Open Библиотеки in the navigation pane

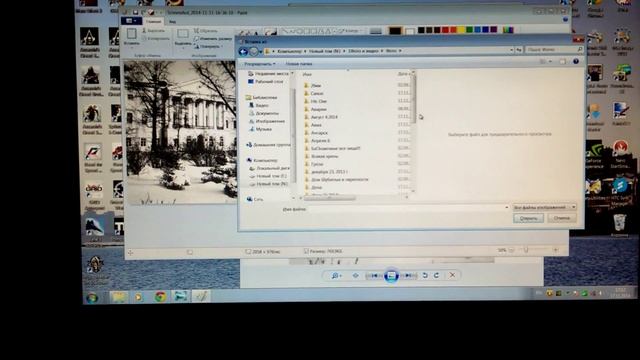pyautogui.click(x=261, y=98)
